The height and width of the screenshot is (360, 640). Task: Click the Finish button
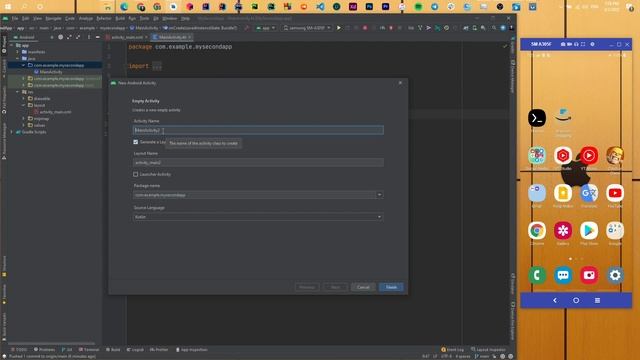click(x=391, y=287)
